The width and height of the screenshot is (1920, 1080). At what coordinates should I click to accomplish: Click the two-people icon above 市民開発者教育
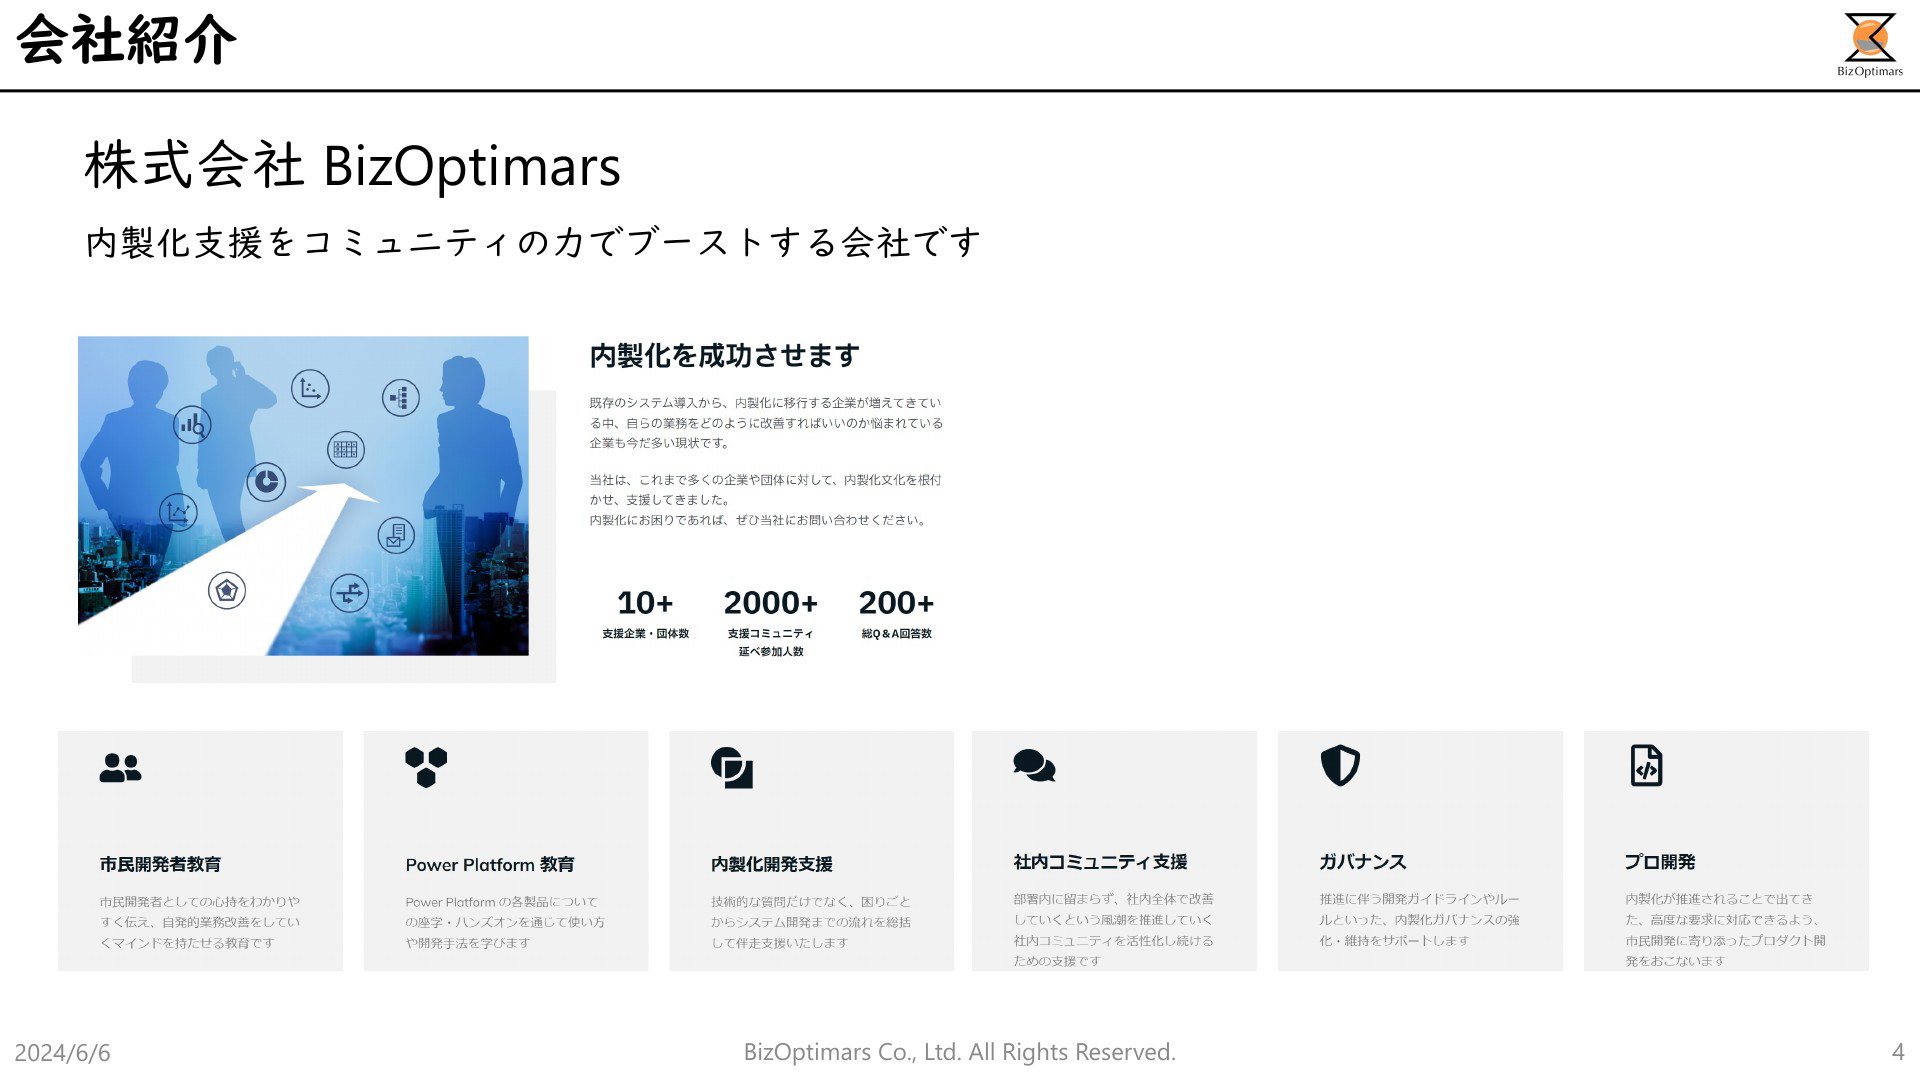(x=120, y=768)
